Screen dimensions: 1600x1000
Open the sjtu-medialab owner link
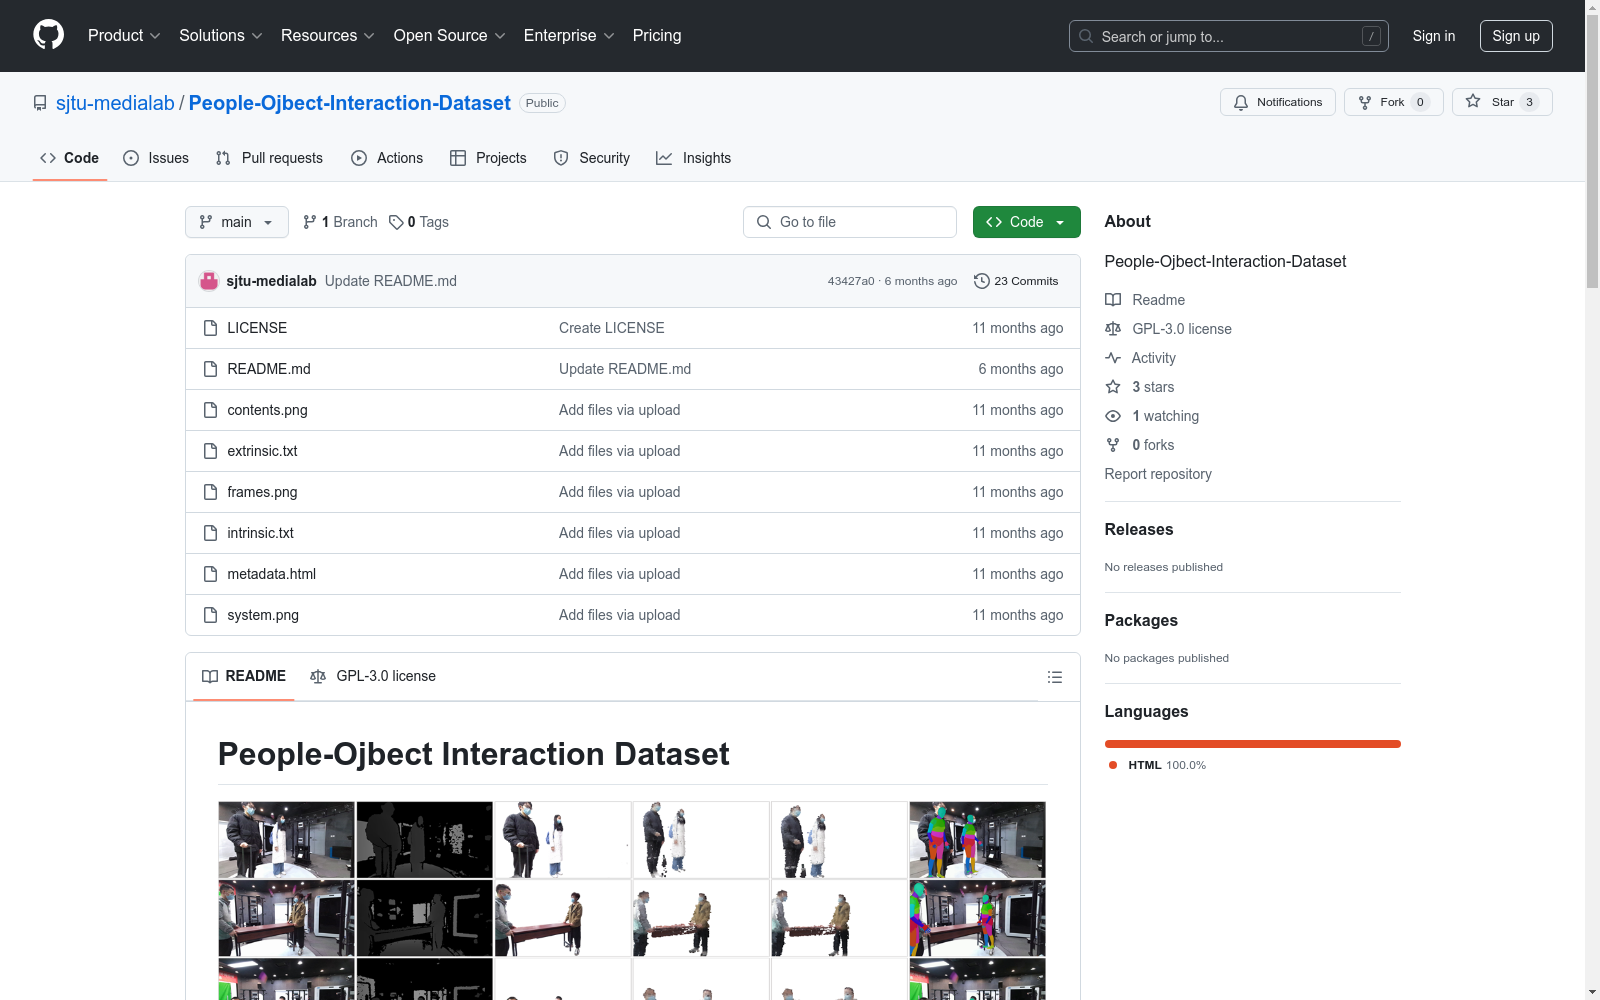coord(115,103)
